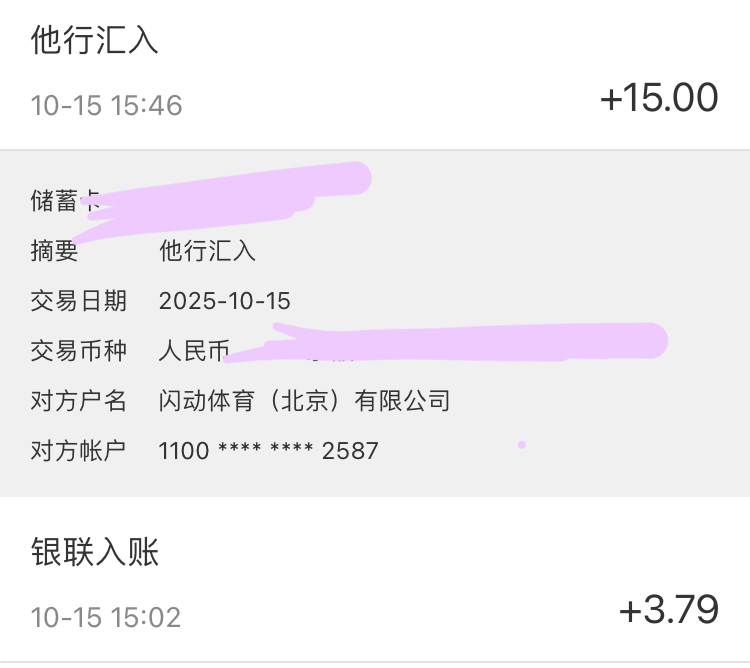Image resolution: width=750 pixels, height=668 pixels.
Task: Select the 2025-10-15 transaction date value
Action: 225,300
